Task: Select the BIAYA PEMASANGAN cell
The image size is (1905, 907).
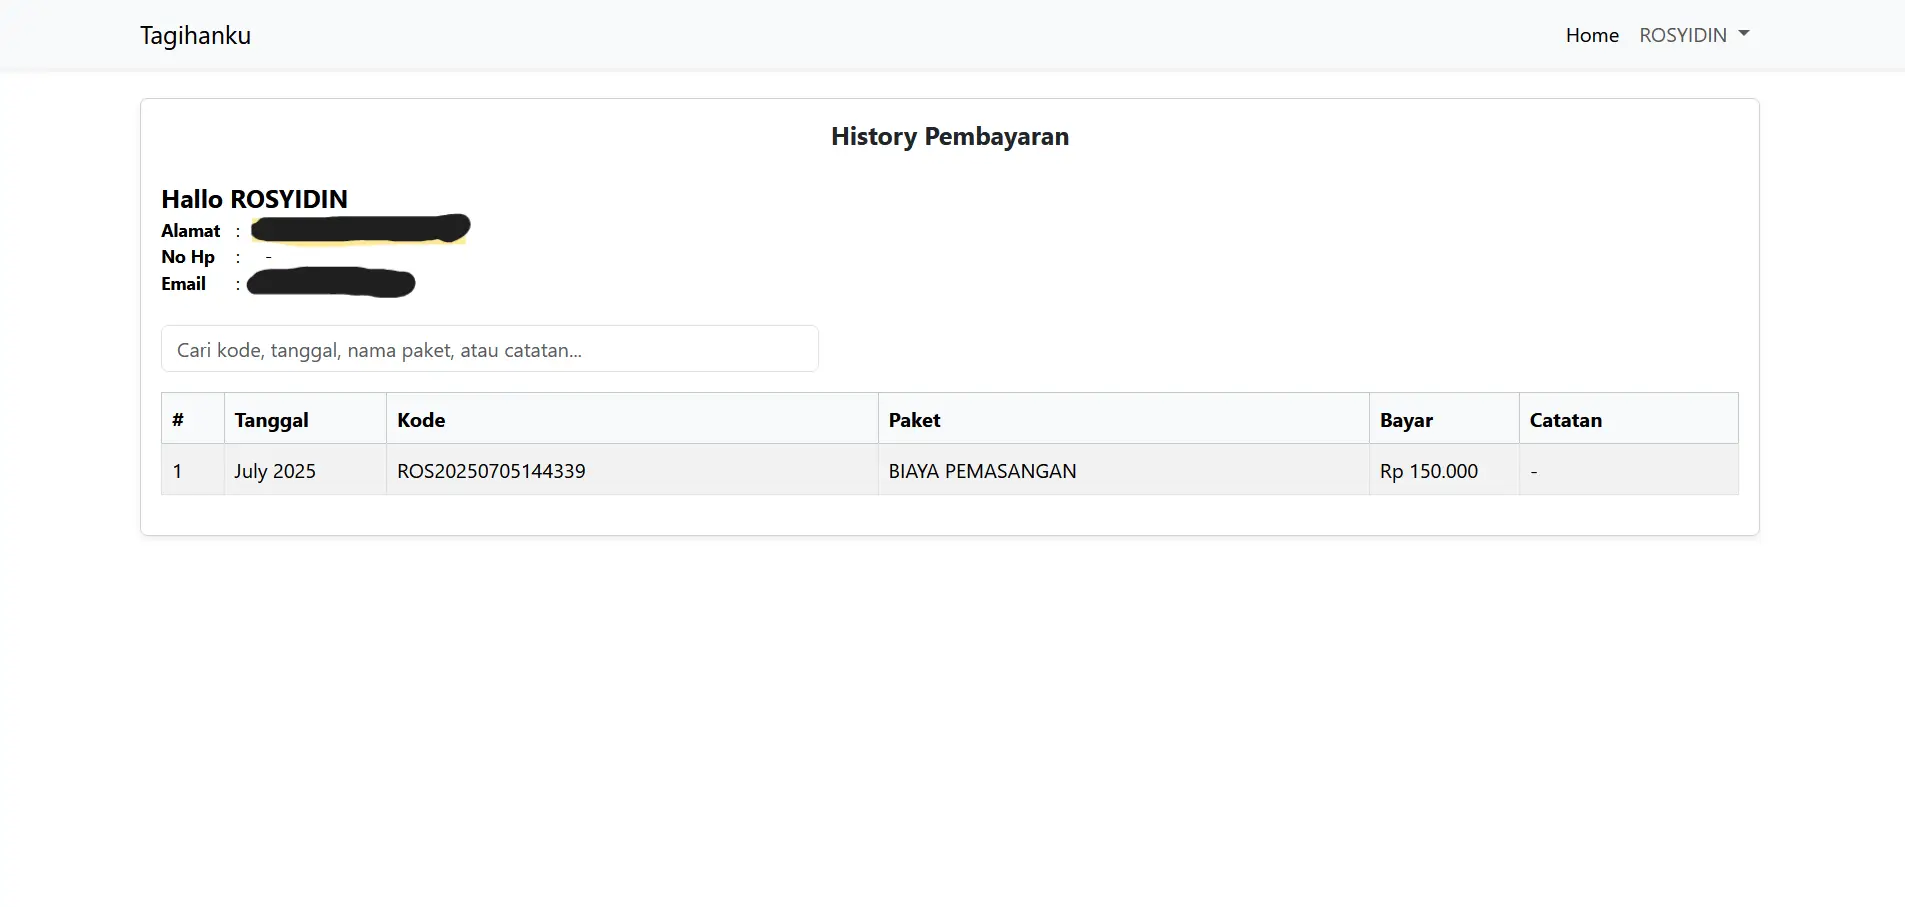Action: click(1124, 470)
